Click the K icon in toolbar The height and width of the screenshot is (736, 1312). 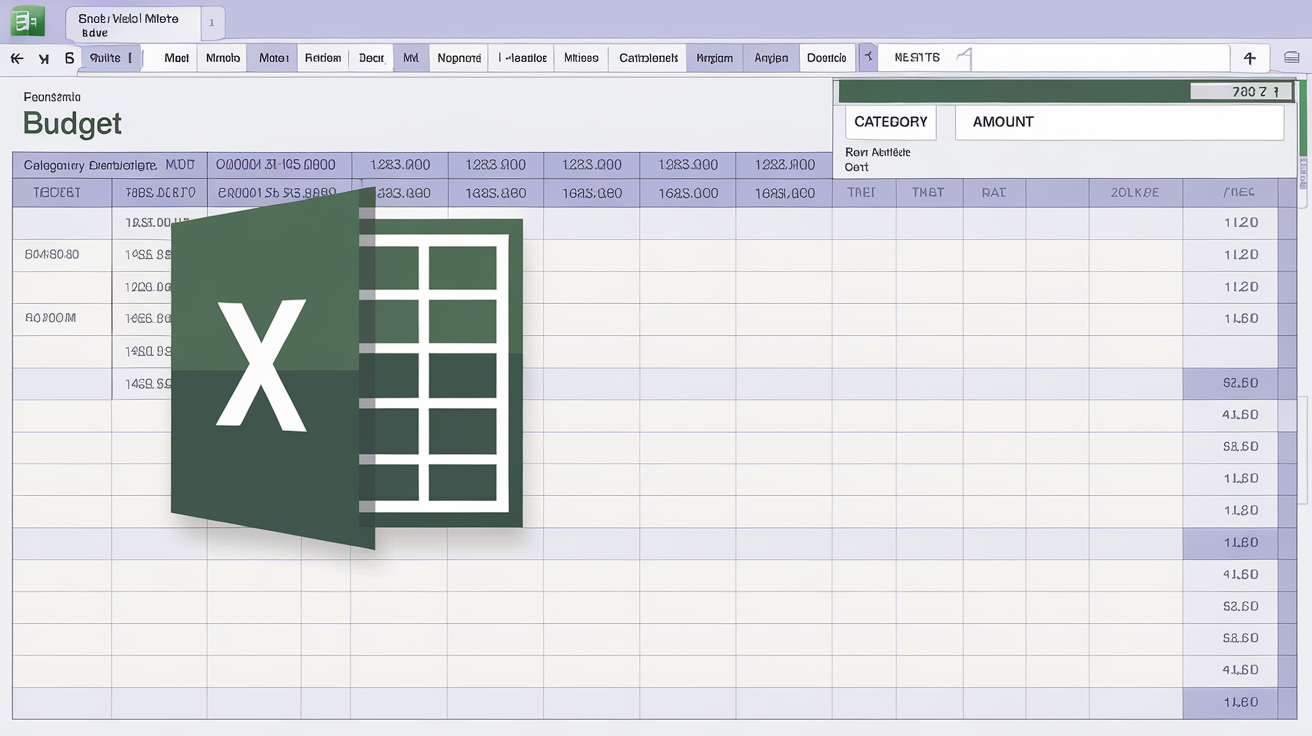click(x=43, y=59)
